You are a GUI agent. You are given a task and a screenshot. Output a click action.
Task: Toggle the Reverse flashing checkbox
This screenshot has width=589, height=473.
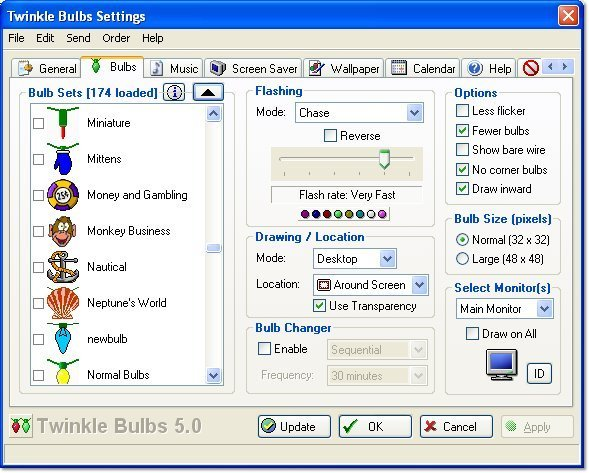(330, 136)
